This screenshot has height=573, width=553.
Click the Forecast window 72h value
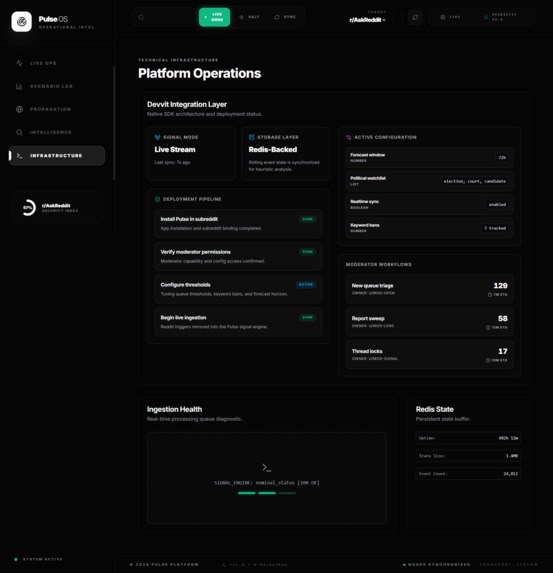[502, 158]
